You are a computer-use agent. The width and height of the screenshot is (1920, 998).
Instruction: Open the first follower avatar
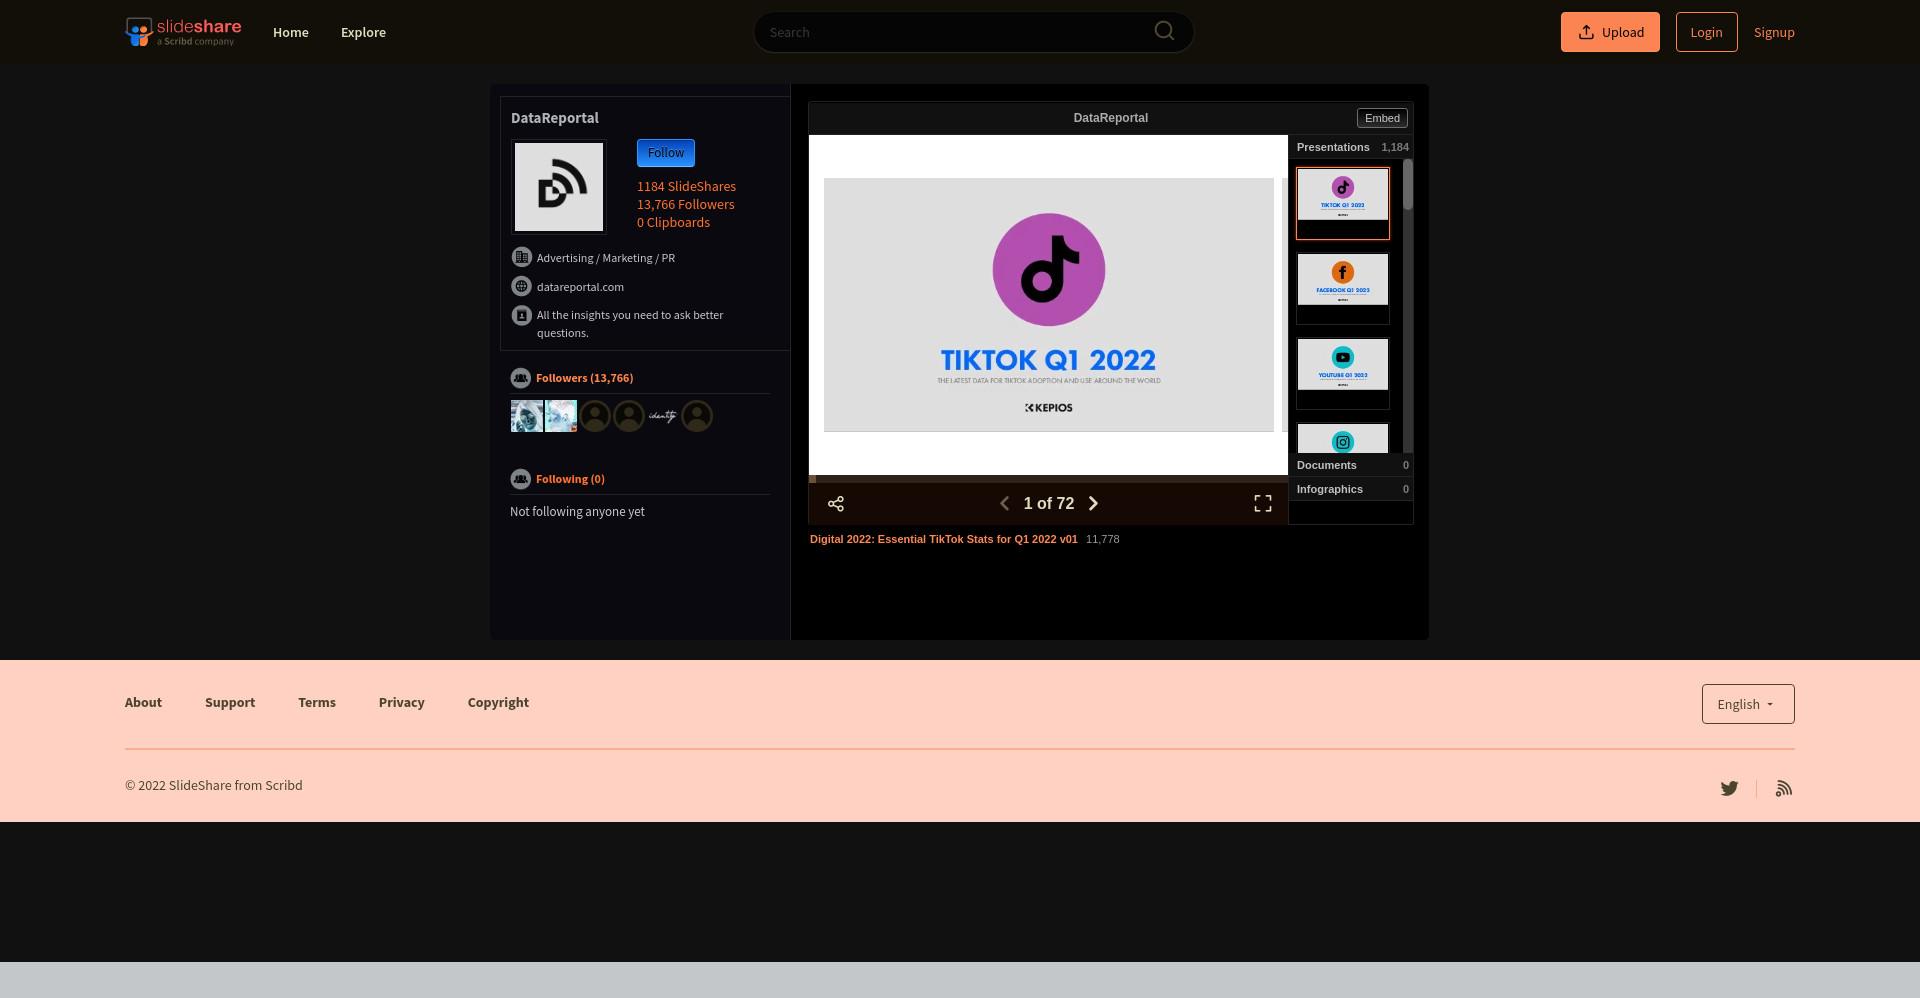[x=527, y=416]
